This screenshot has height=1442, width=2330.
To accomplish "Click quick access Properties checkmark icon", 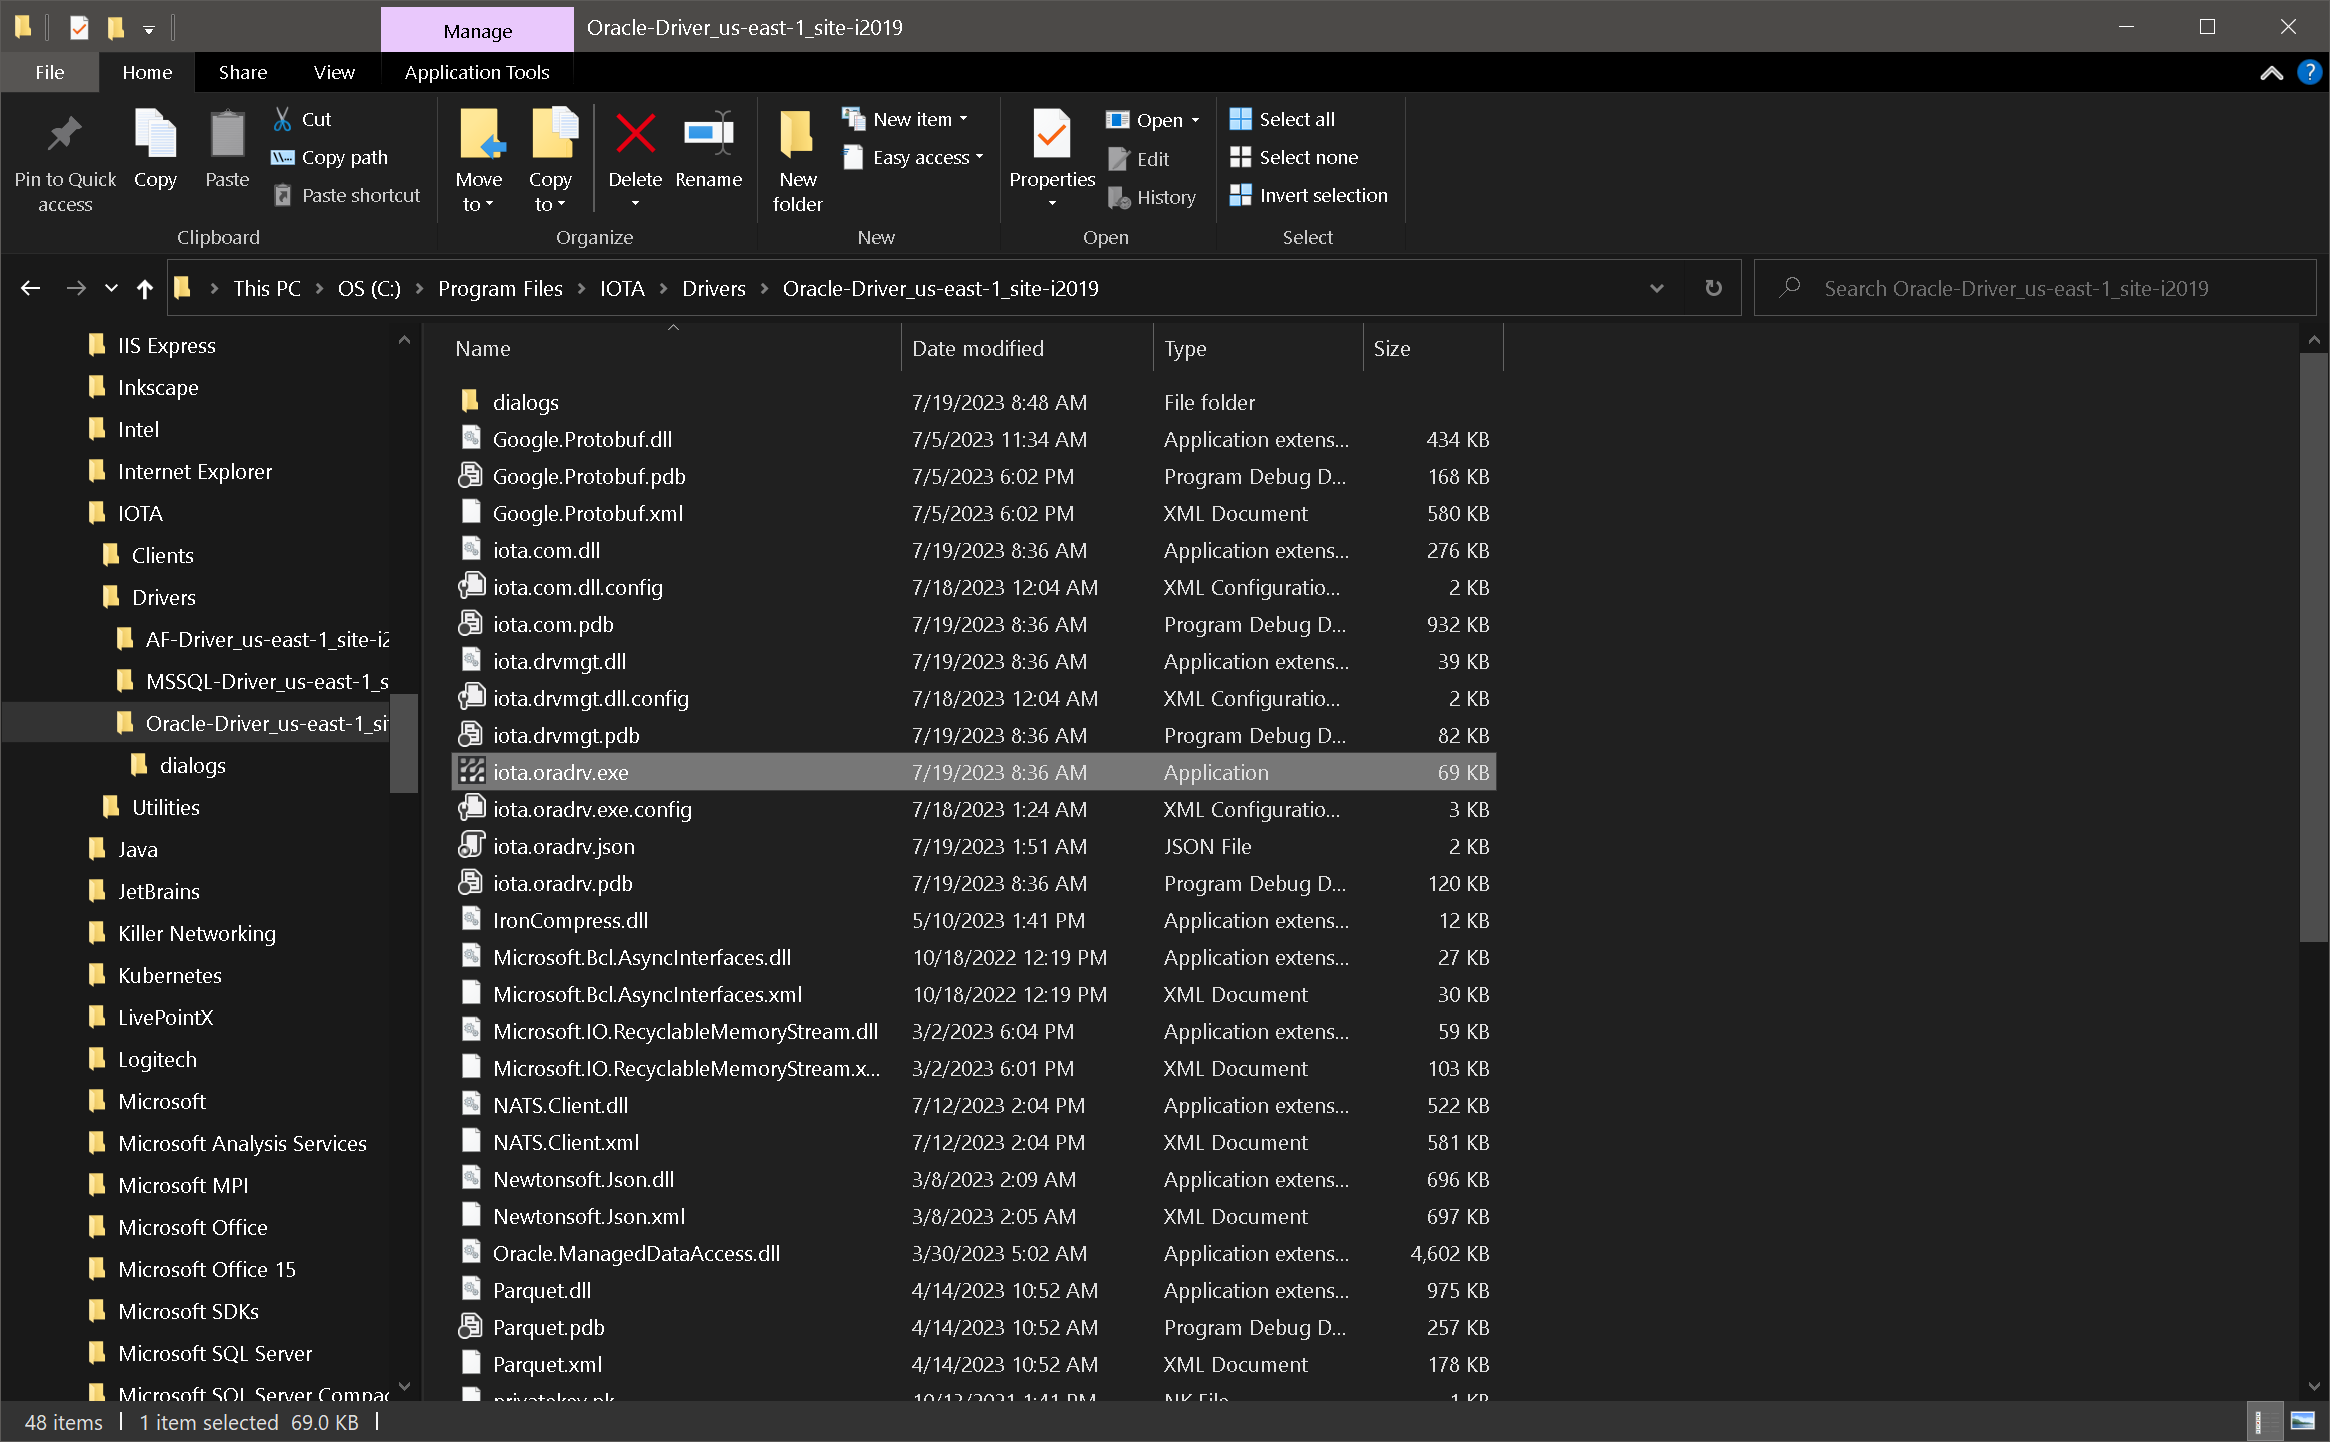I will (x=79, y=27).
